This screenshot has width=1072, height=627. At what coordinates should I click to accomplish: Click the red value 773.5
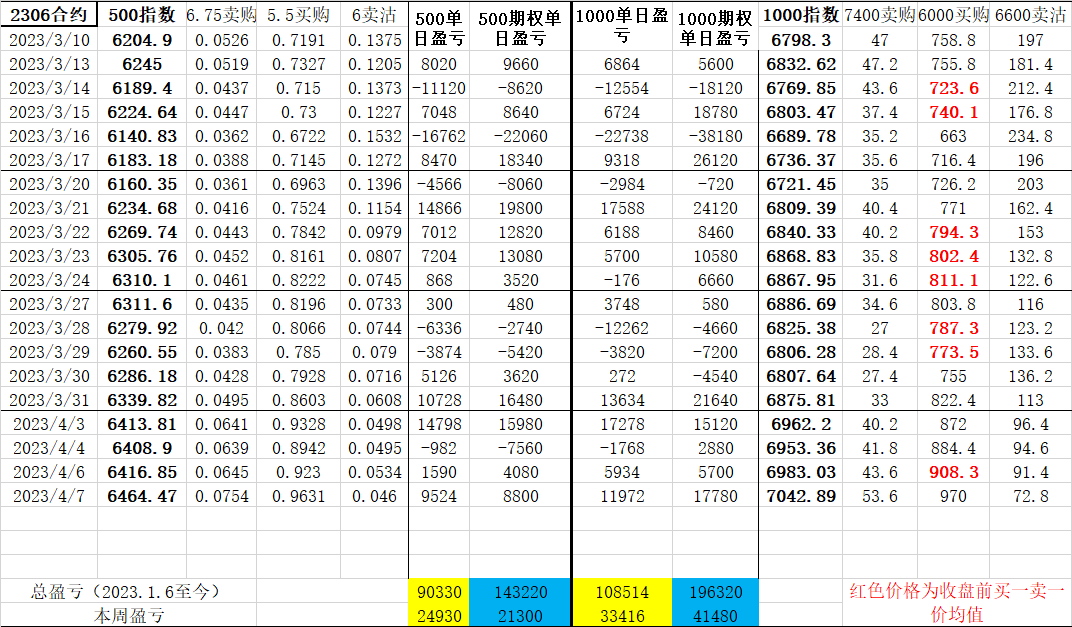tap(953, 352)
